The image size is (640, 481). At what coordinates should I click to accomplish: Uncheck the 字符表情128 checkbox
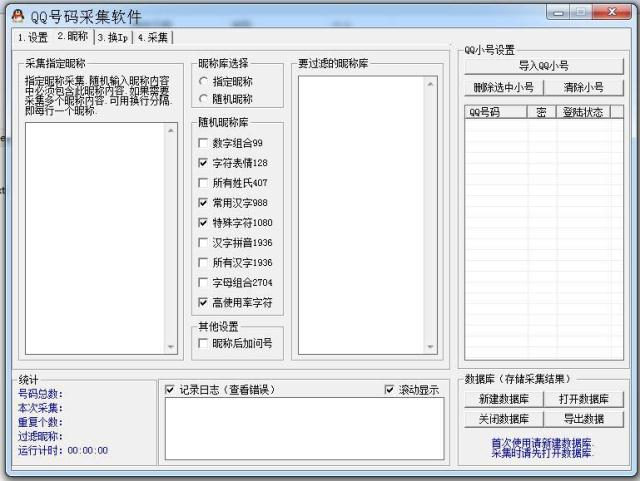[x=233, y=163]
